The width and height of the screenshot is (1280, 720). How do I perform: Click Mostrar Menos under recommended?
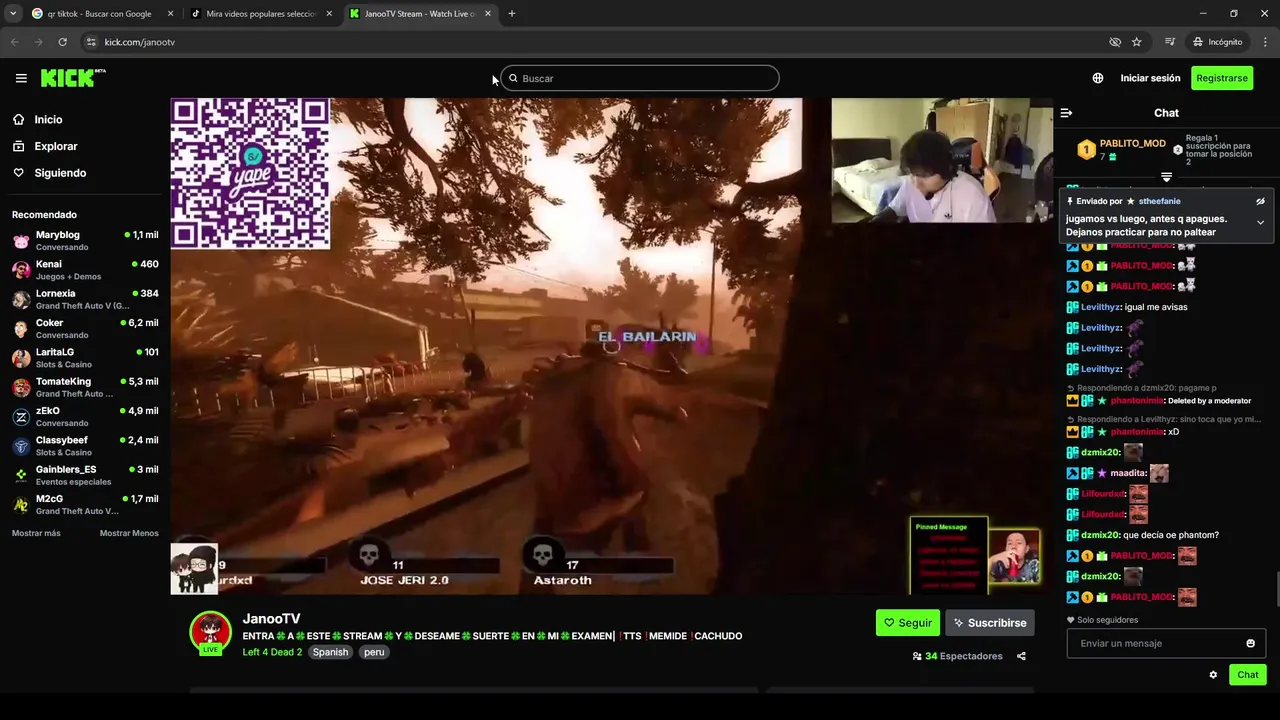point(129,533)
